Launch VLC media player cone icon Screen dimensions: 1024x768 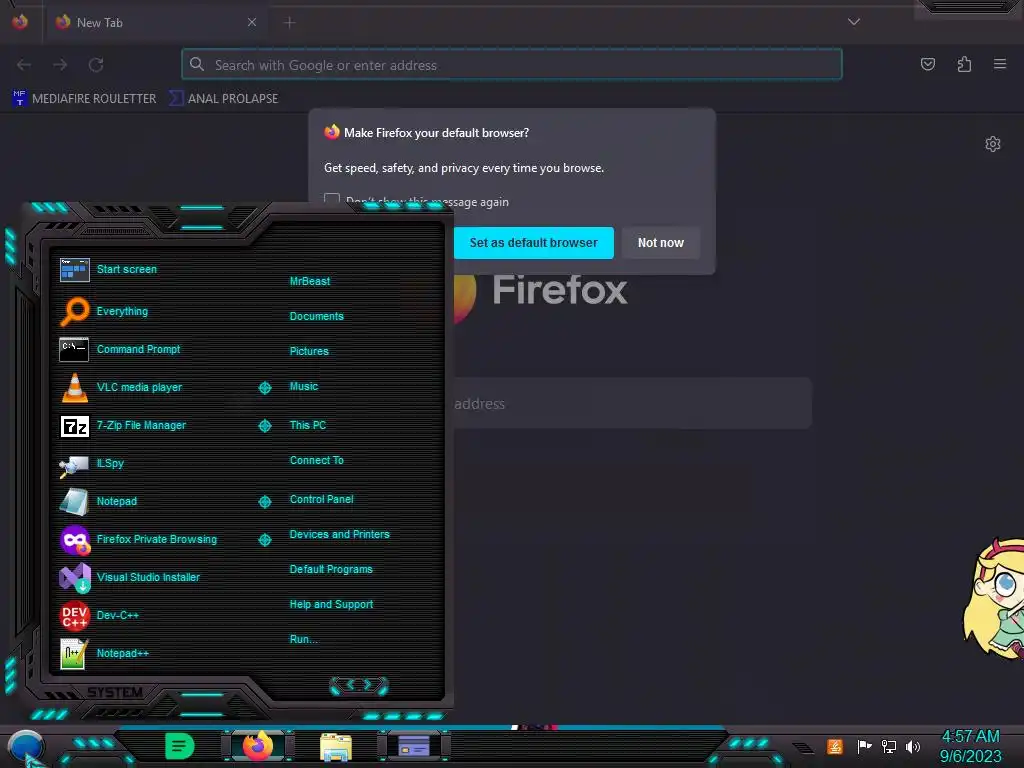74,387
